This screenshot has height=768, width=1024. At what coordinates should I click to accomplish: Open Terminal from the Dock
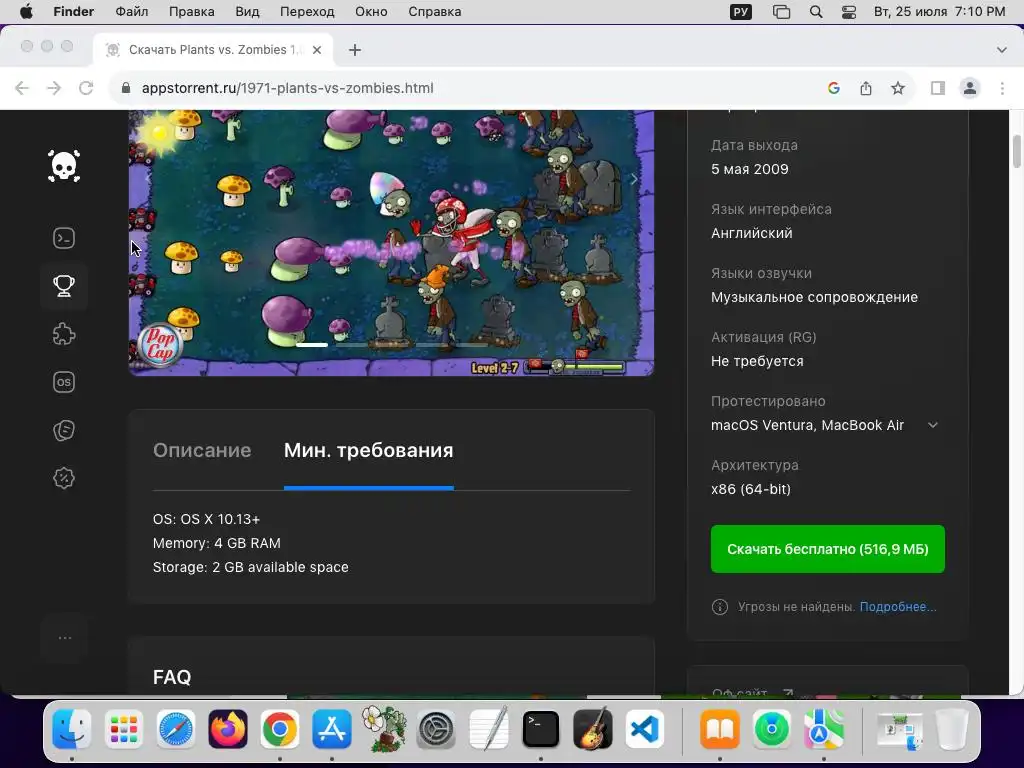(541, 729)
